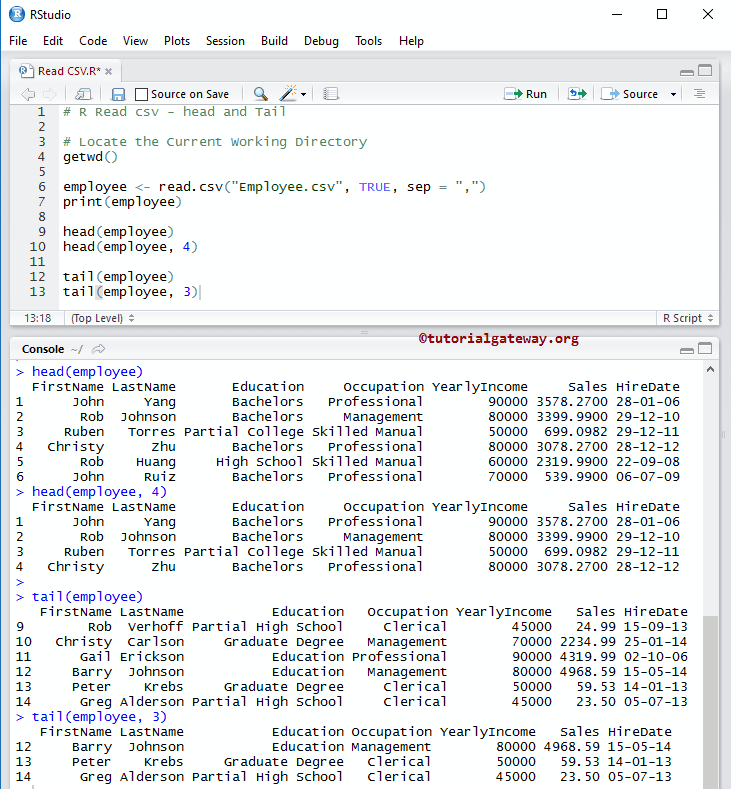Minimize the source editor pane
The height and width of the screenshot is (789, 731).
point(686,71)
